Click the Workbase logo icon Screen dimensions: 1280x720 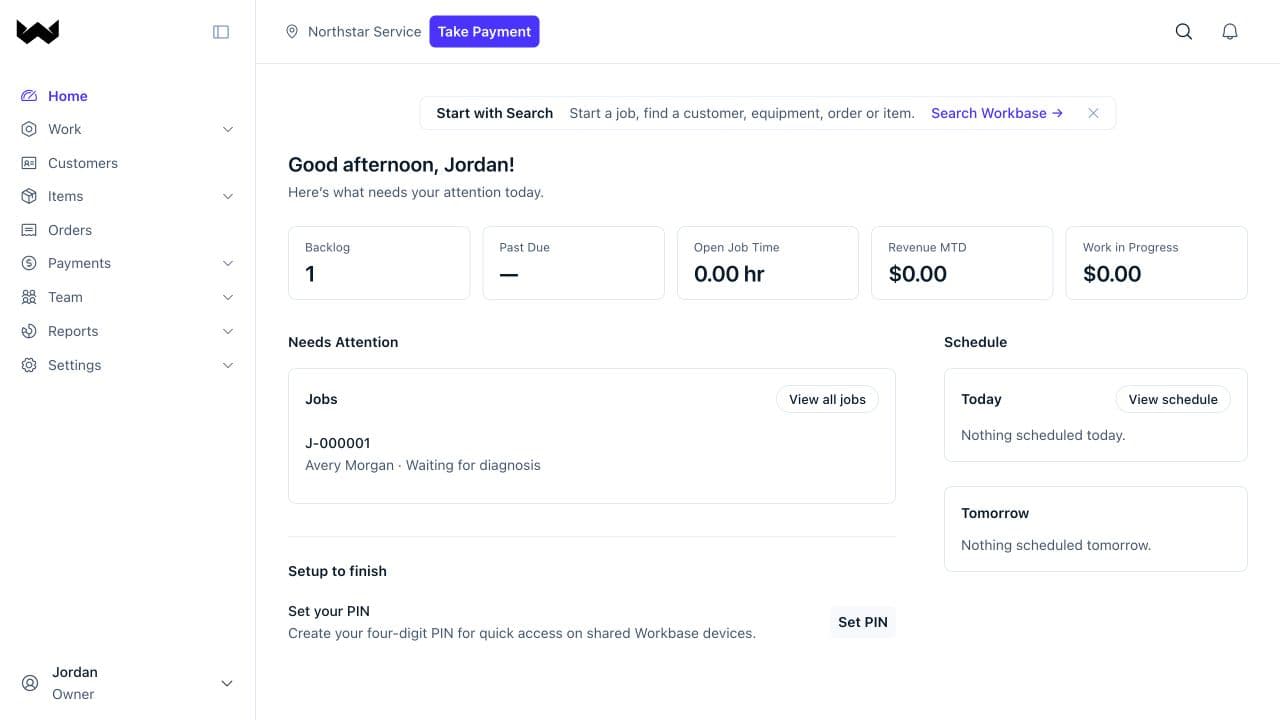pos(38,32)
